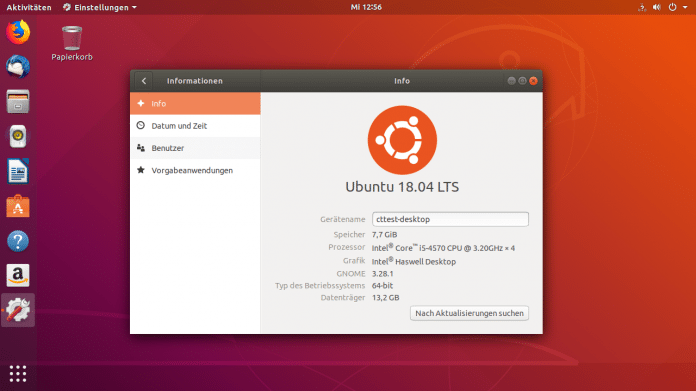Image resolution: width=696 pixels, height=391 pixels.
Task: Click the Gerätename field cttest-desktop
Action: [x=450, y=219]
